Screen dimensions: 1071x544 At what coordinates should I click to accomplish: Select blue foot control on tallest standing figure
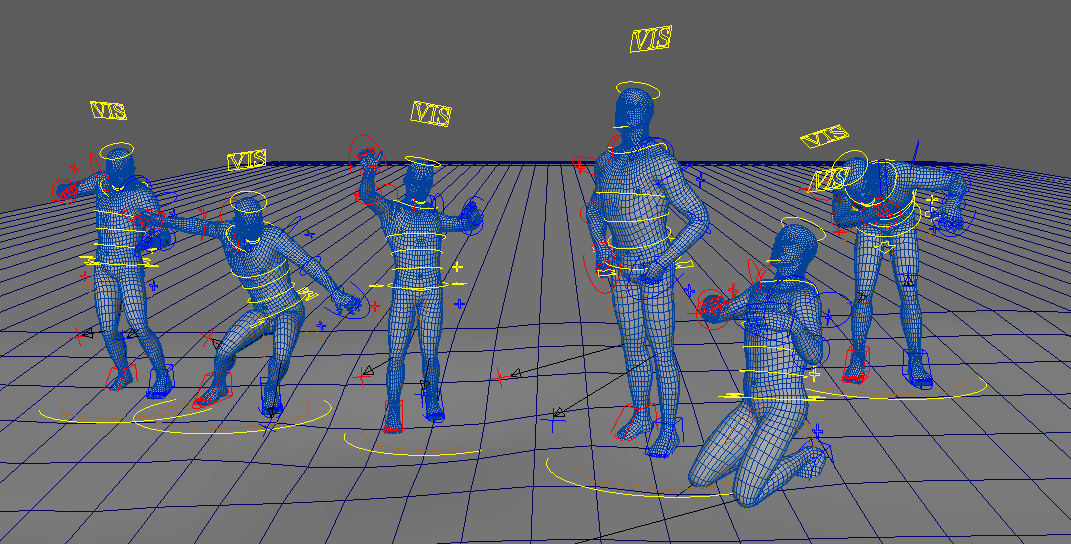click(666, 438)
